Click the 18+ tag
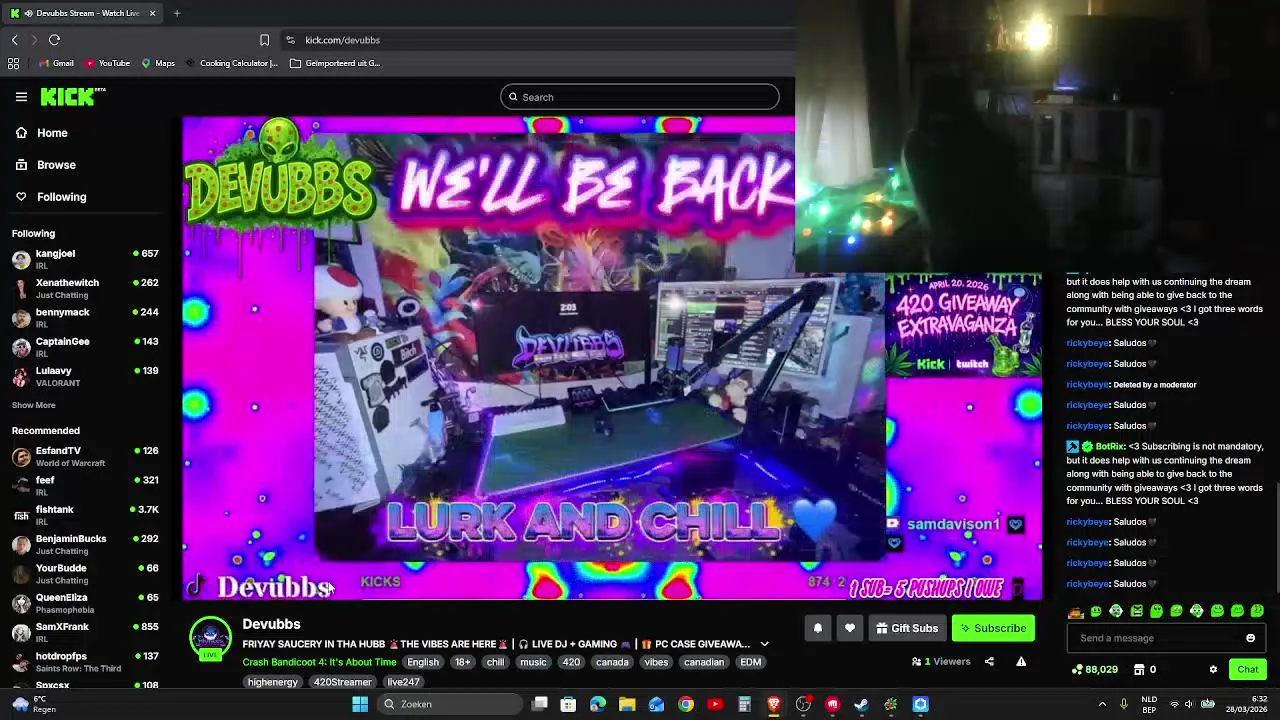The width and height of the screenshot is (1280, 720). pos(463,662)
